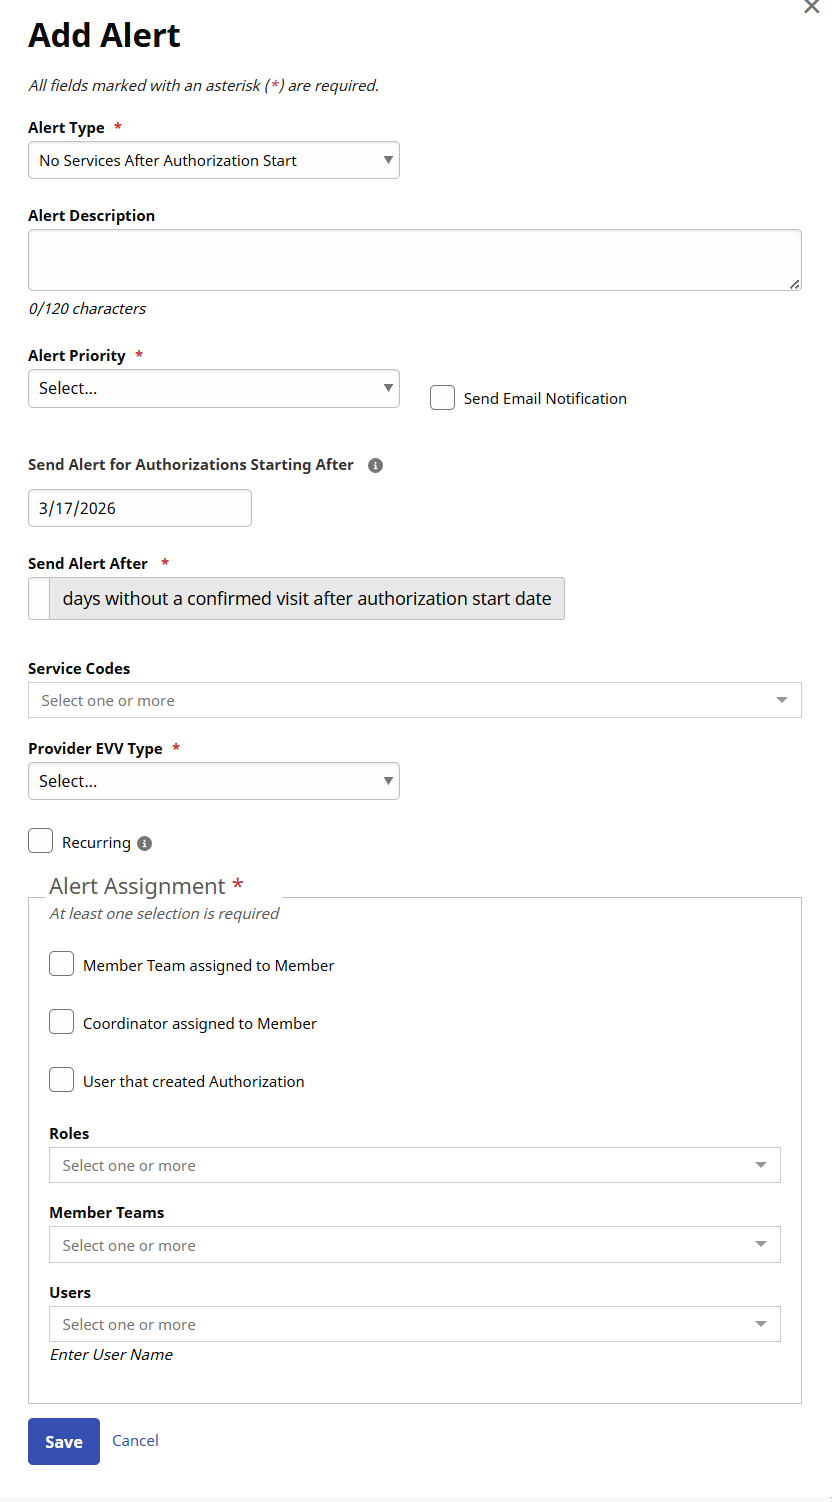This screenshot has width=832, height=1502.
Task: Click the Cancel link
Action: click(135, 1440)
